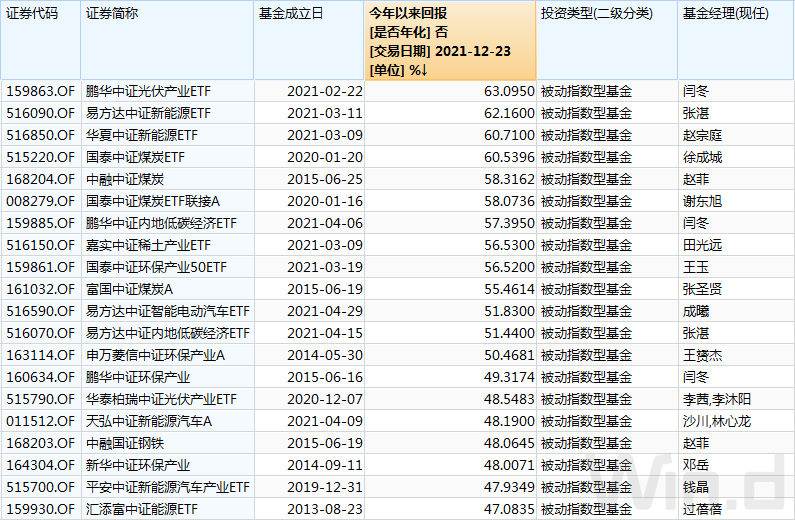The height and width of the screenshot is (520, 795).
Task: Open fund 鹏华中证光伏产业ETF
Action: tap(148, 92)
